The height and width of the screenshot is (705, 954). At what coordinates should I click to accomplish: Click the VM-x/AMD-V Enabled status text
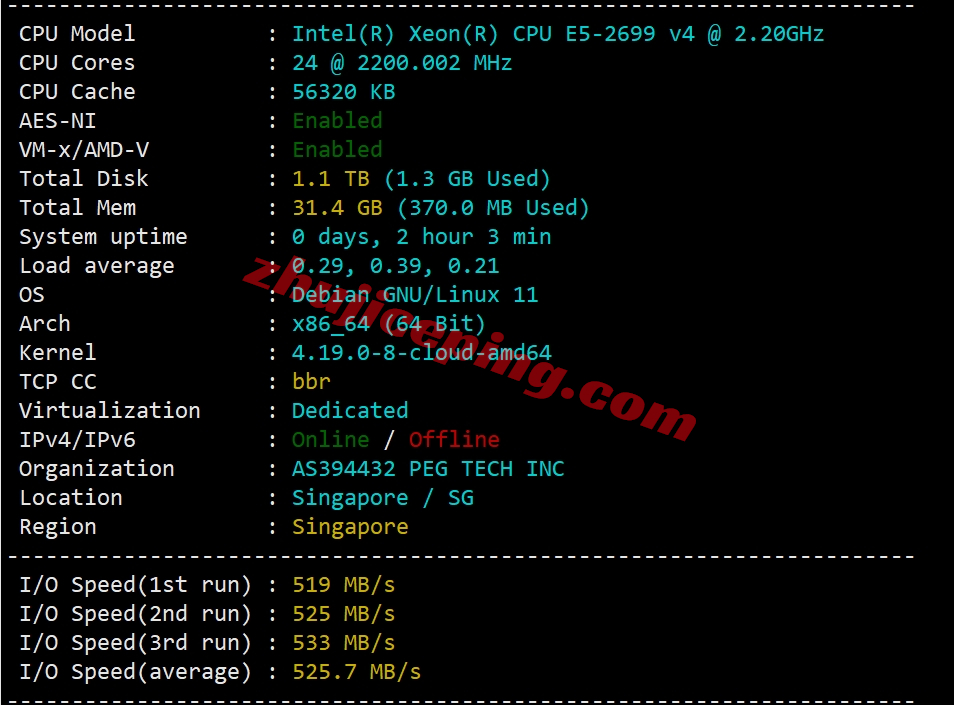point(338,150)
